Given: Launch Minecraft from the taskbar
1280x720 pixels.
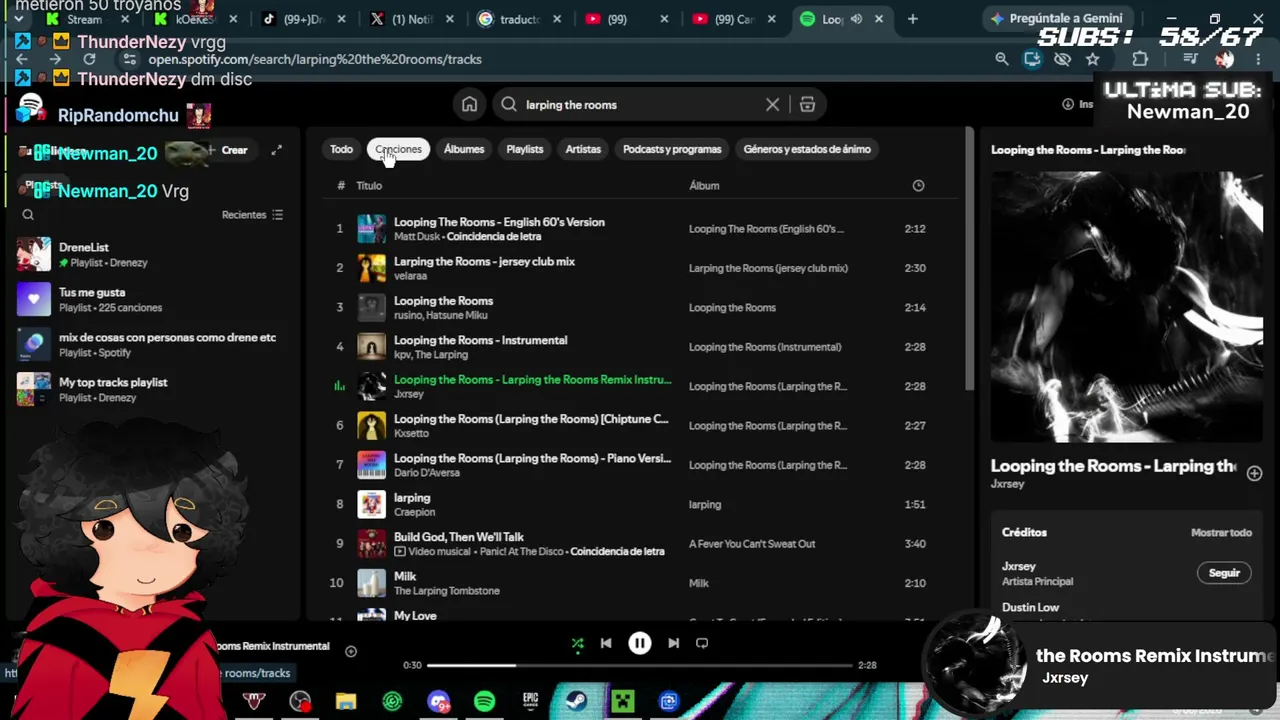Looking at the screenshot, I should [x=623, y=702].
